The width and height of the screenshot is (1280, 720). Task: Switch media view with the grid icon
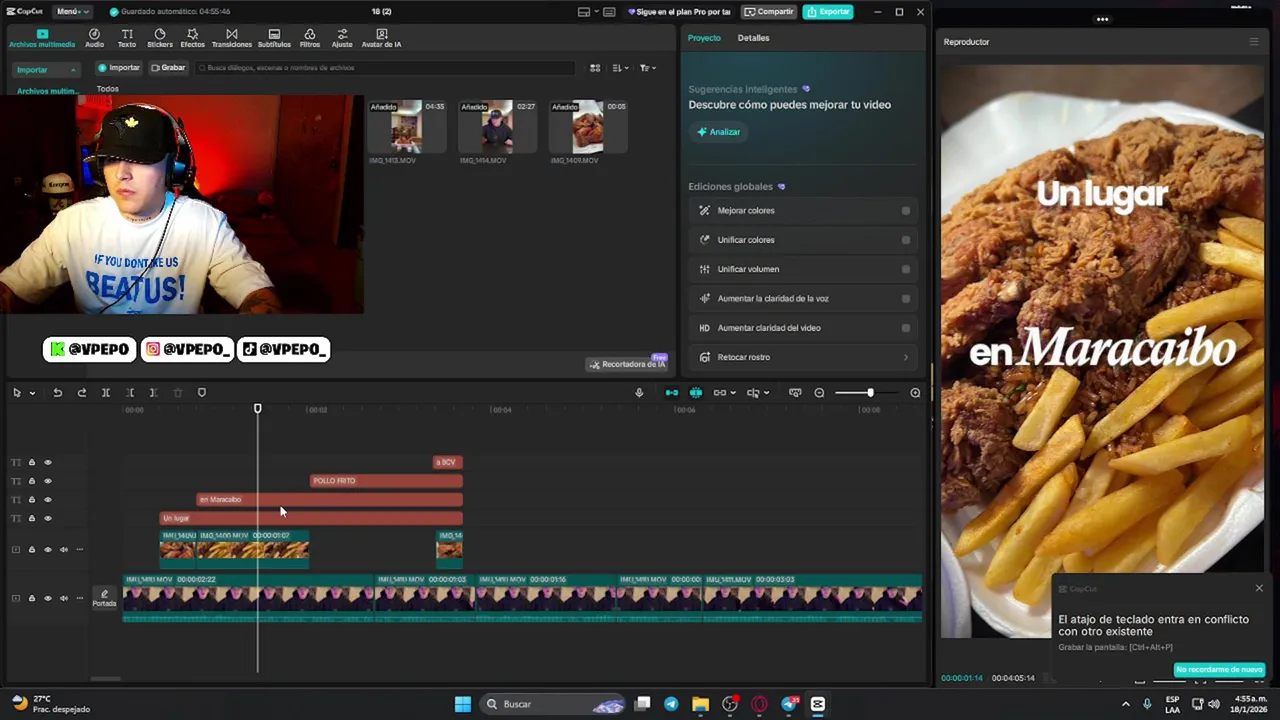click(x=595, y=68)
